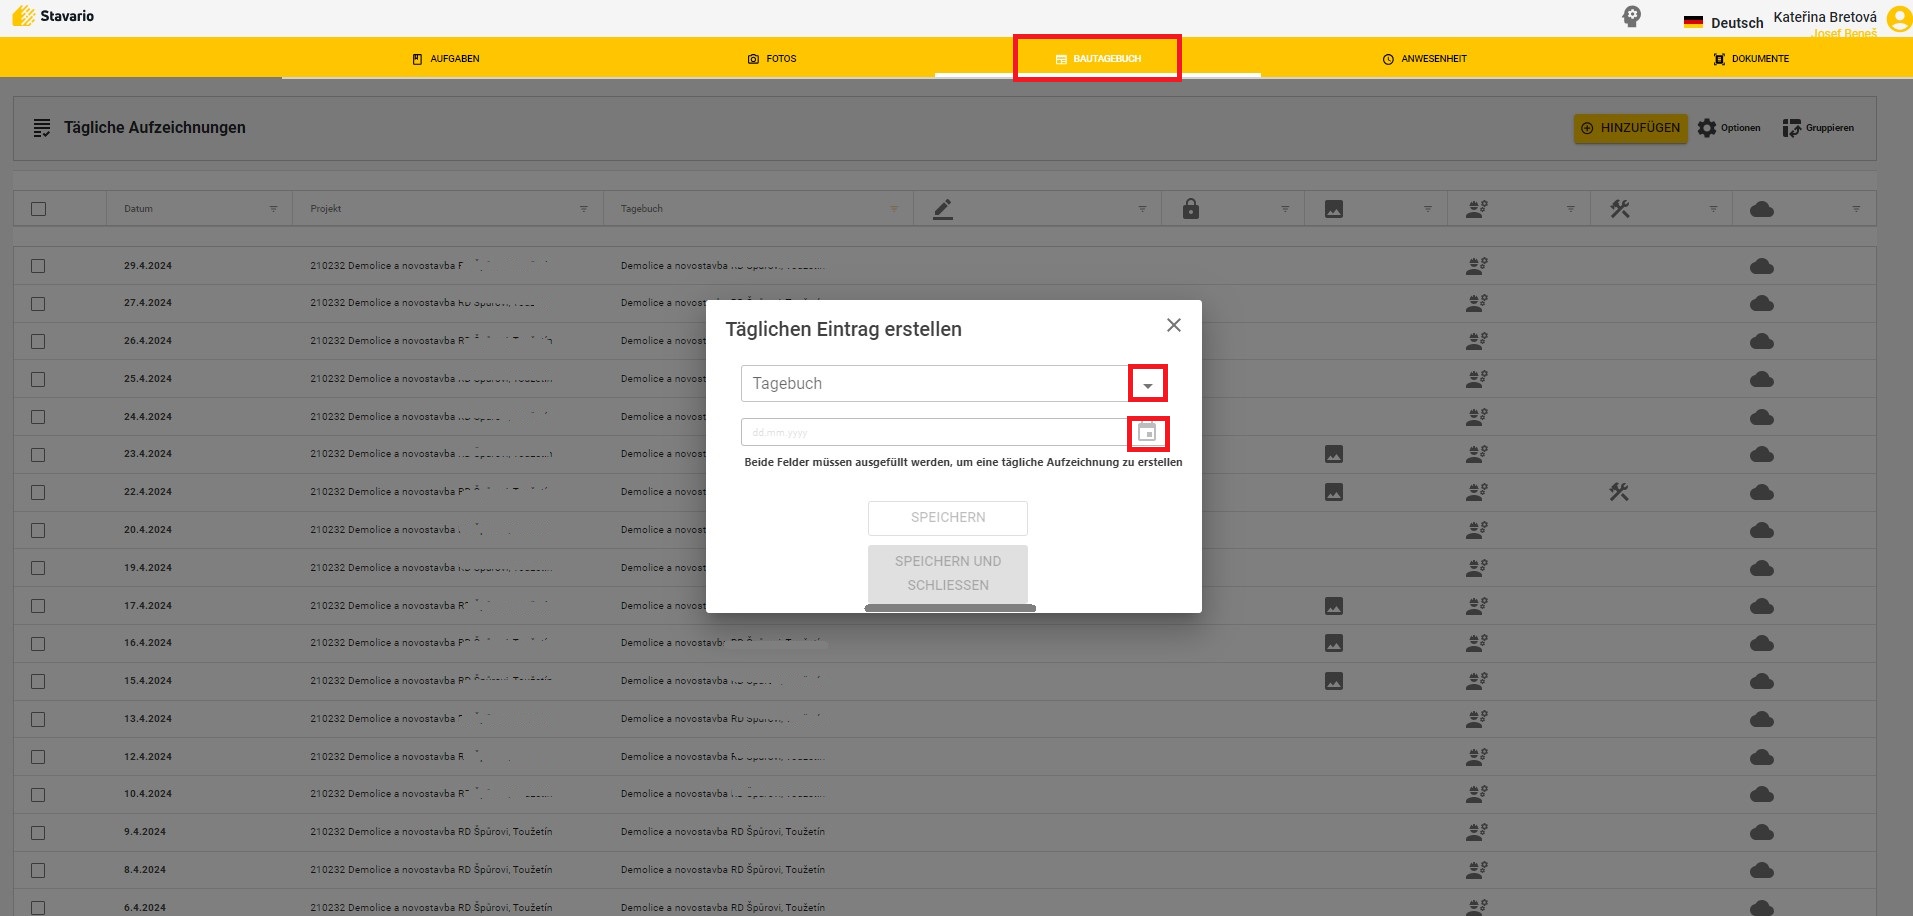Click workers icon in 9.4.2024 row
This screenshot has height=916, width=1913.
tap(1477, 832)
